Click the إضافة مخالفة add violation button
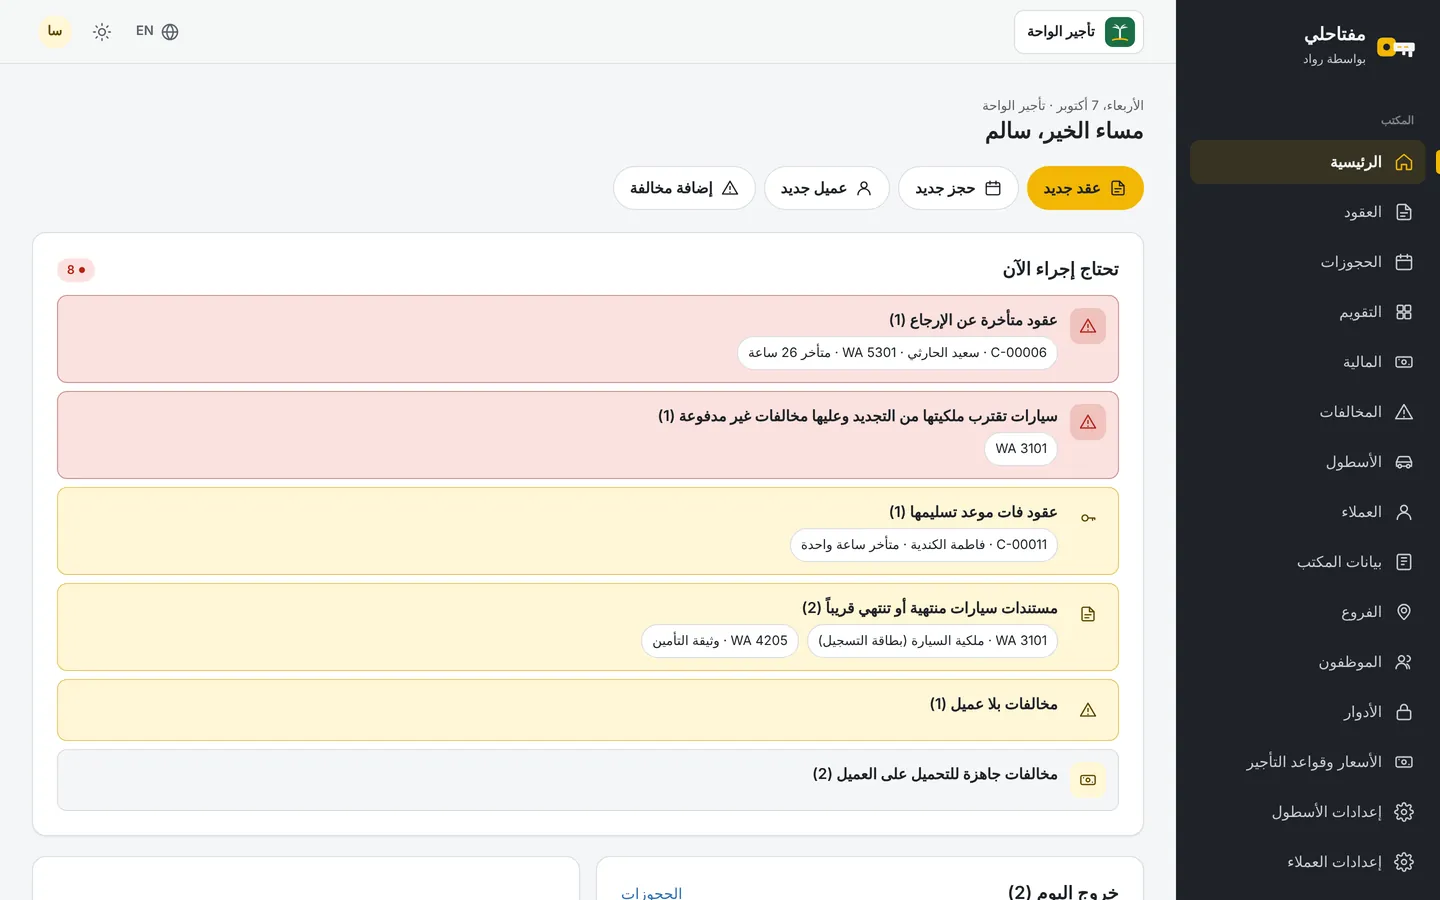The height and width of the screenshot is (900, 1440). [x=684, y=188]
